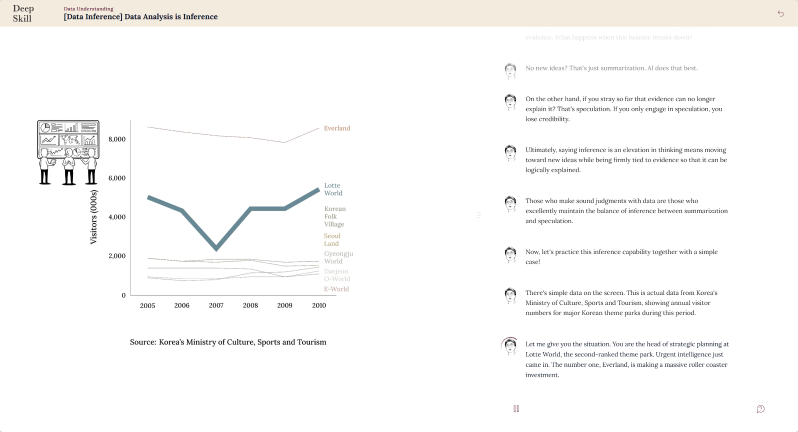Click the back arrow icon in header
Image resolution: width=798 pixels, height=432 pixels.
tap(781, 14)
